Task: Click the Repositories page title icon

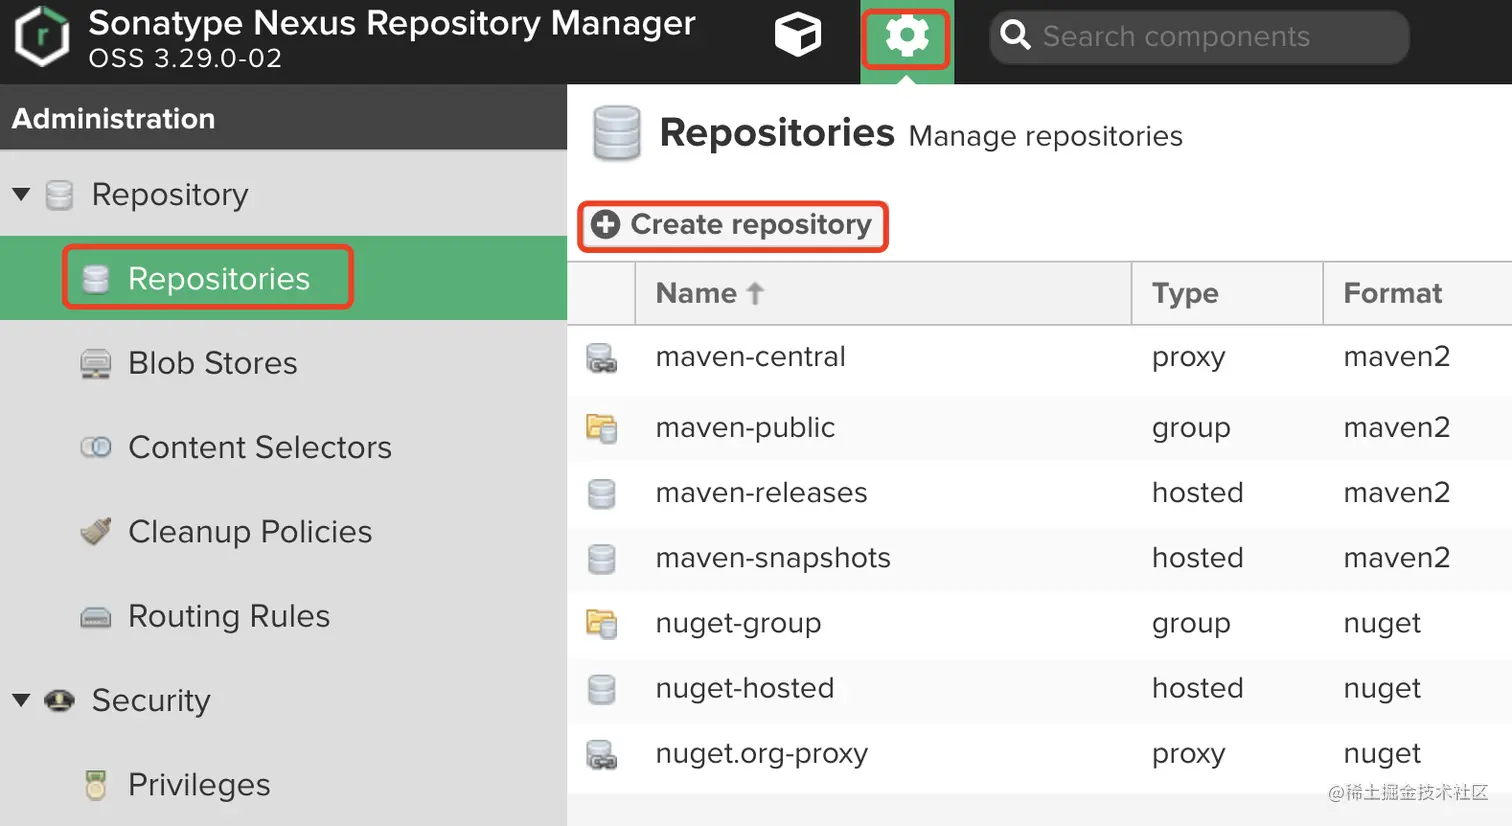Action: tap(616, 133)
